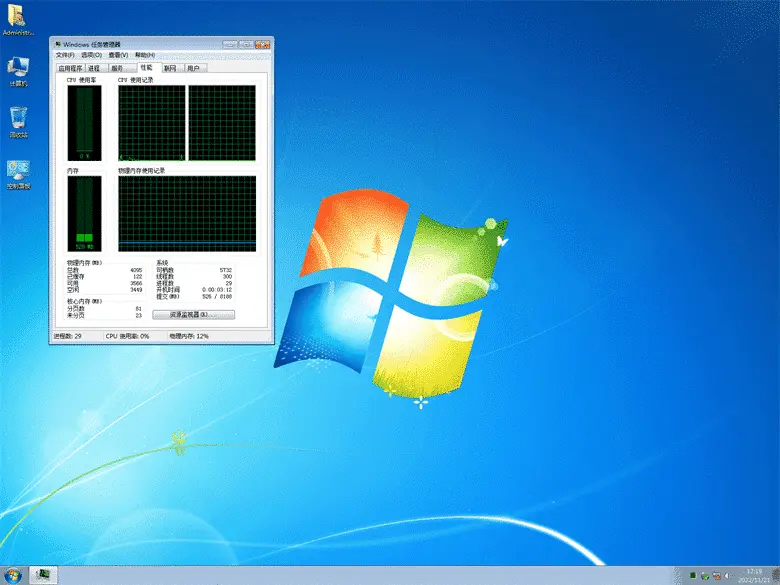Open the Control Panel (控制面板) desktop icon

pyautogui.click(x=18, y=173)
